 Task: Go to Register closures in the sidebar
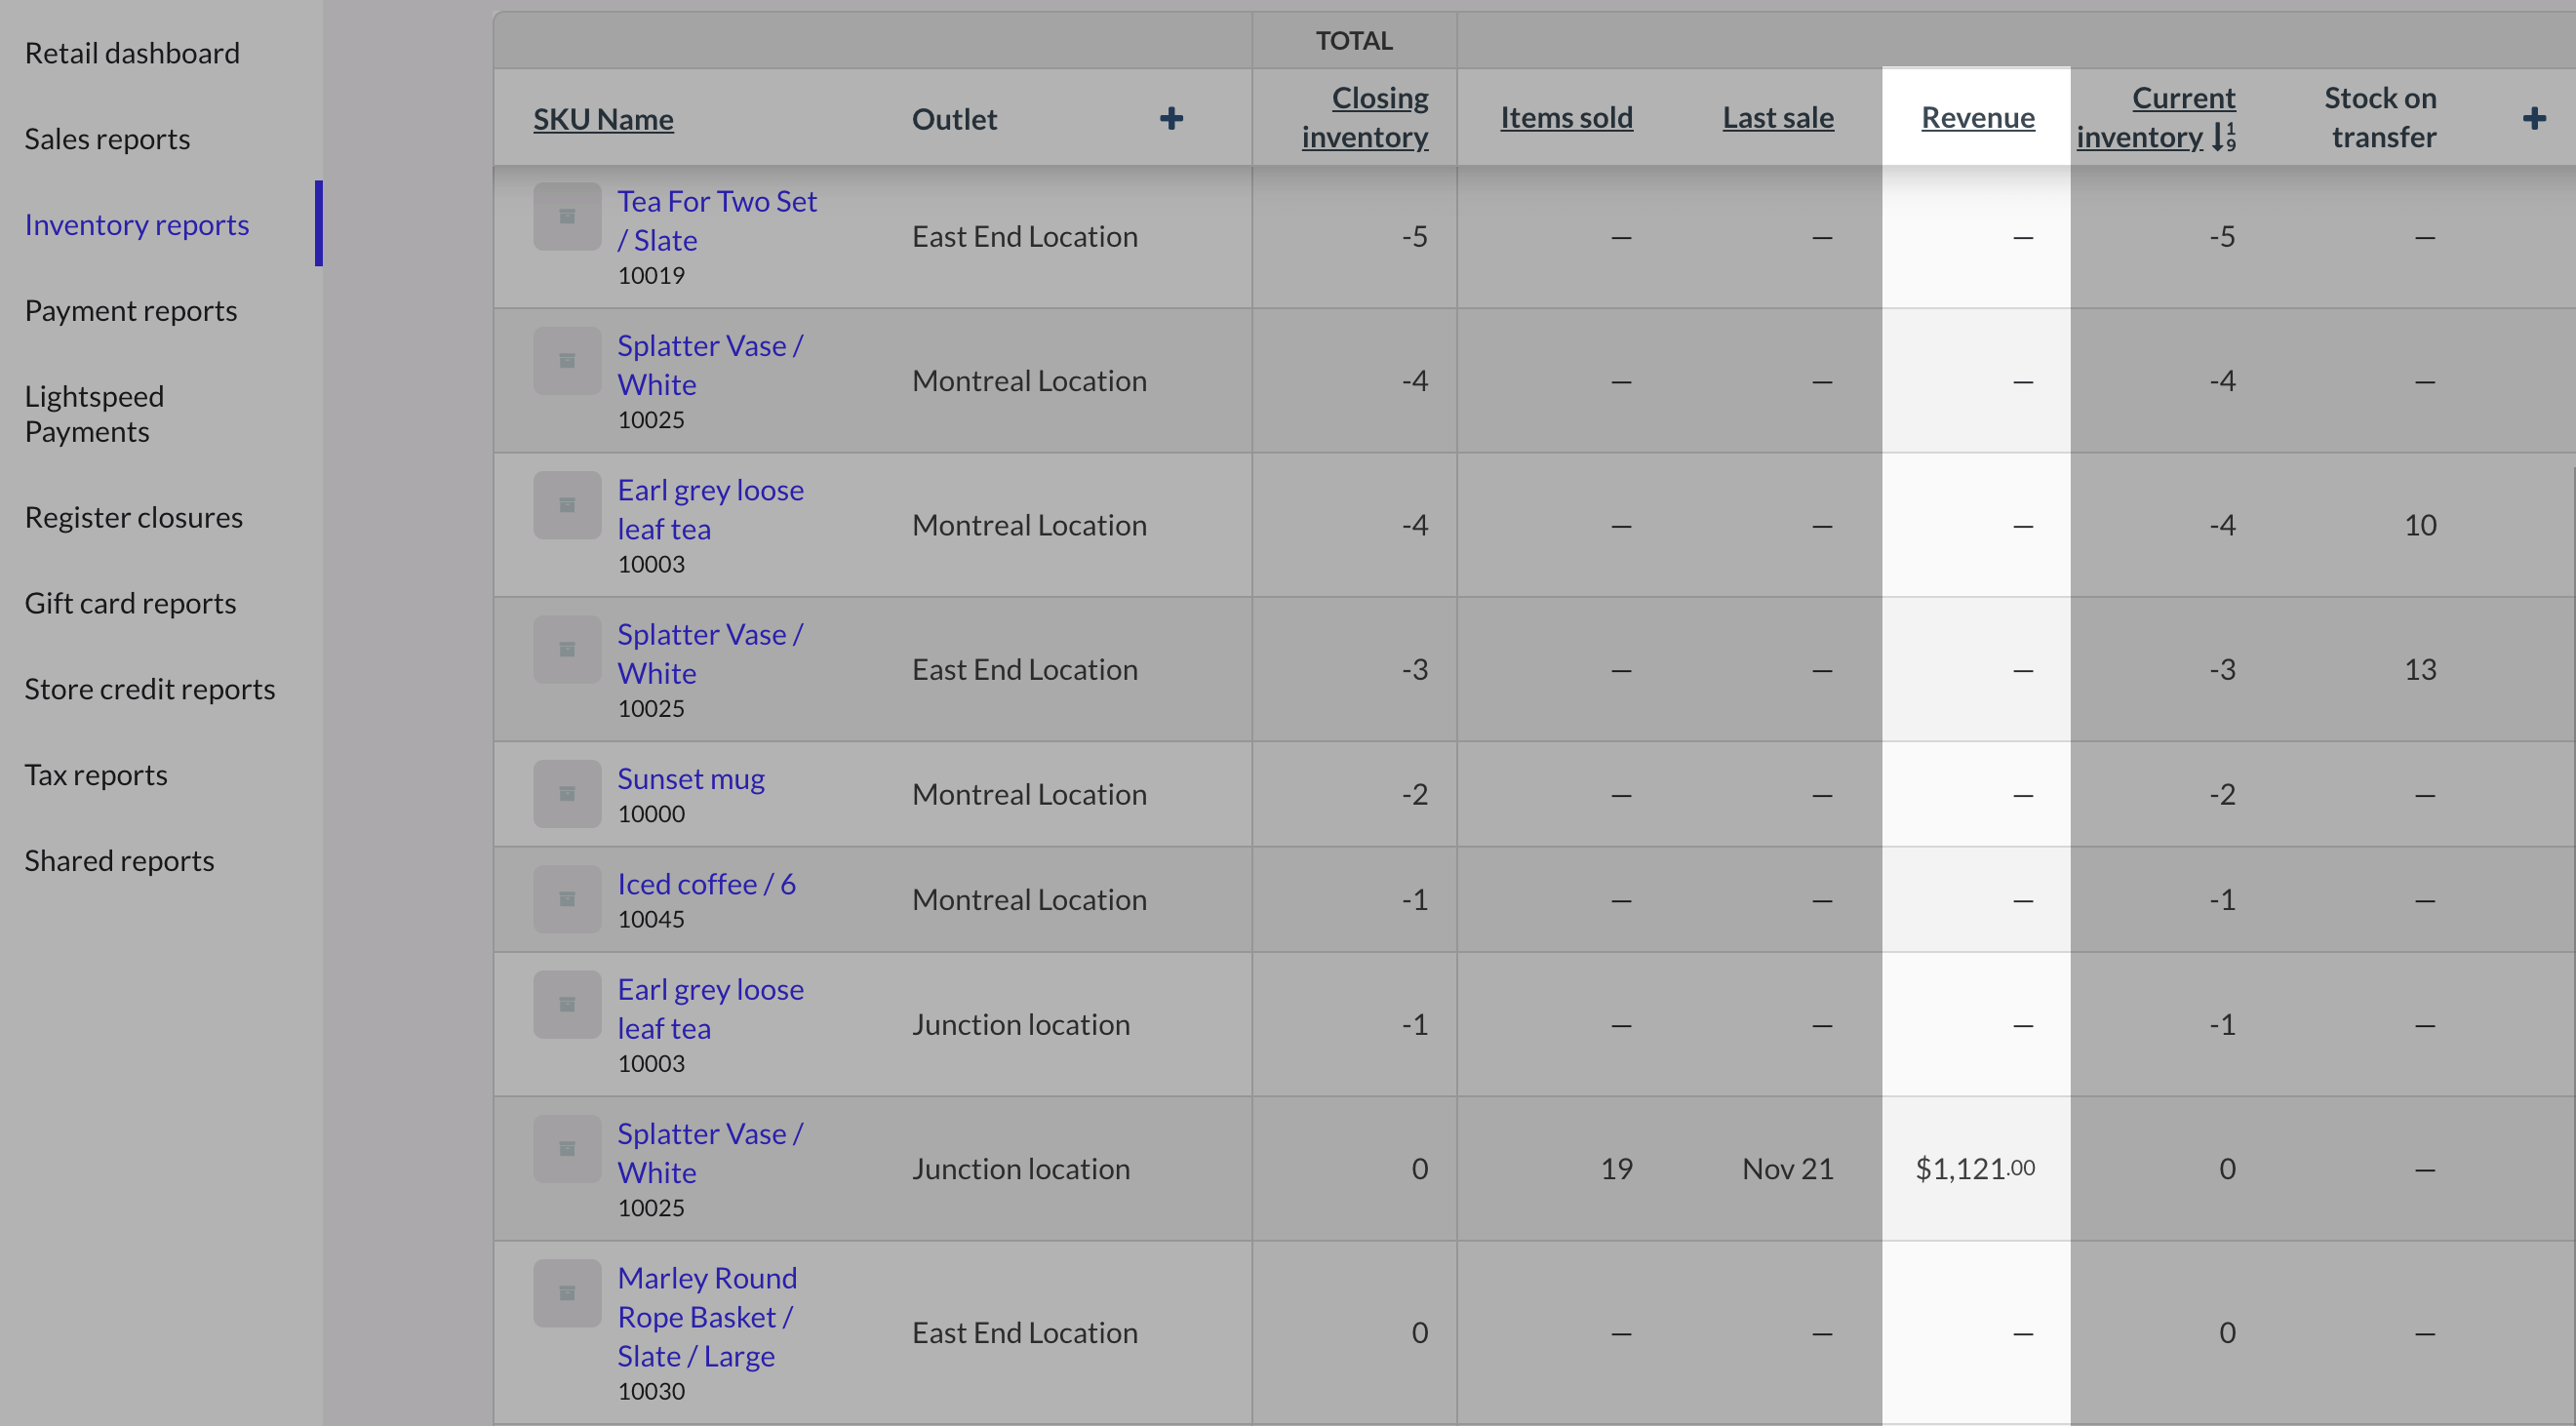coord(133,517)
